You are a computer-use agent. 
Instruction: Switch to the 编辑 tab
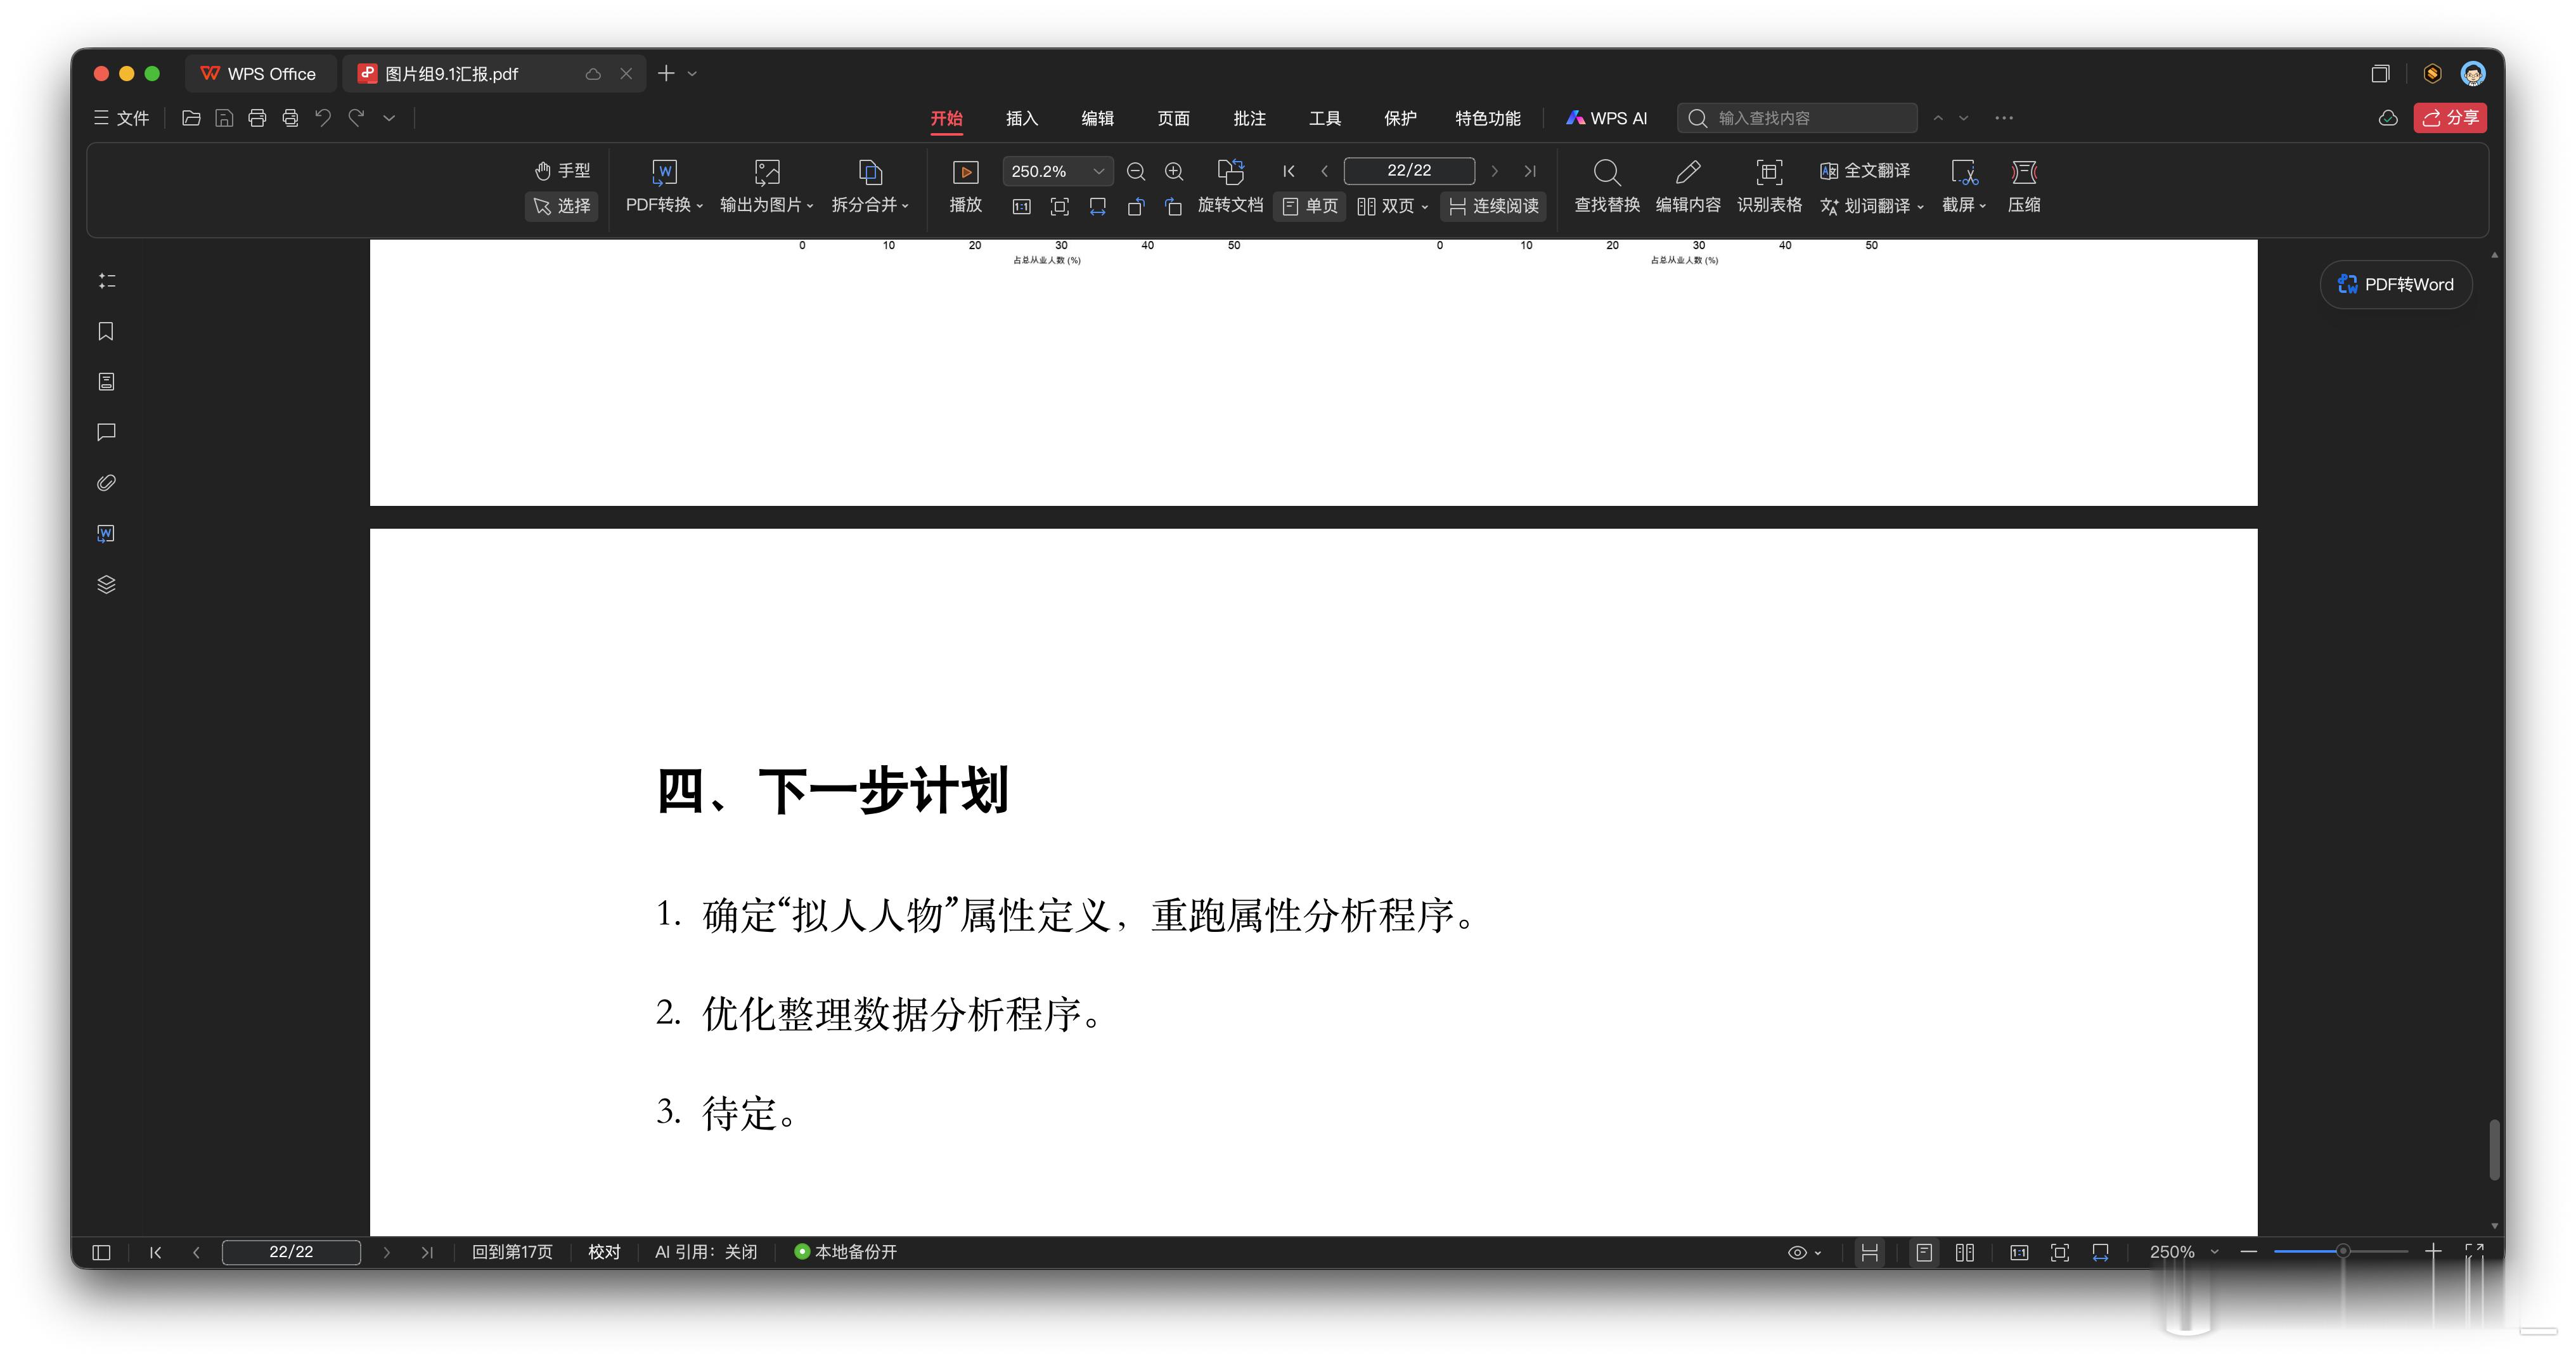click(x=1098, y=118)
